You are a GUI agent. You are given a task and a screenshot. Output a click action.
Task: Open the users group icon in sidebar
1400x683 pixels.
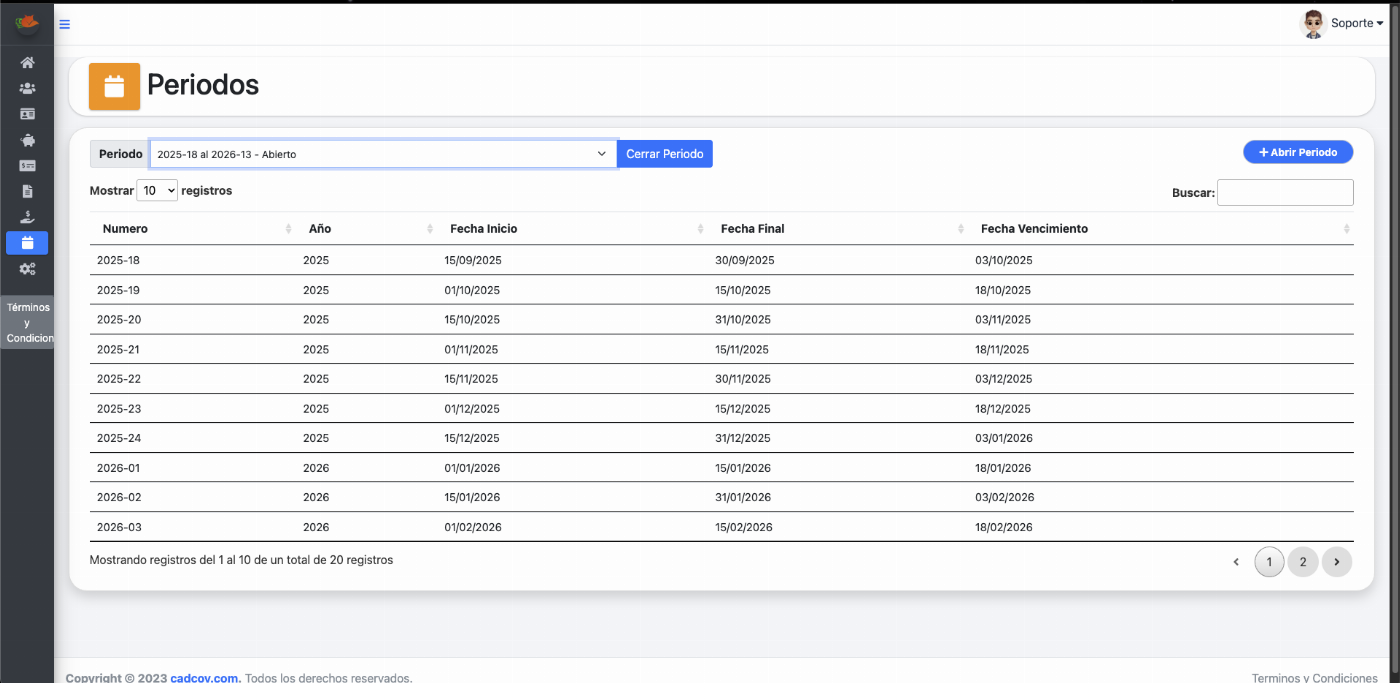click(27, 88)
